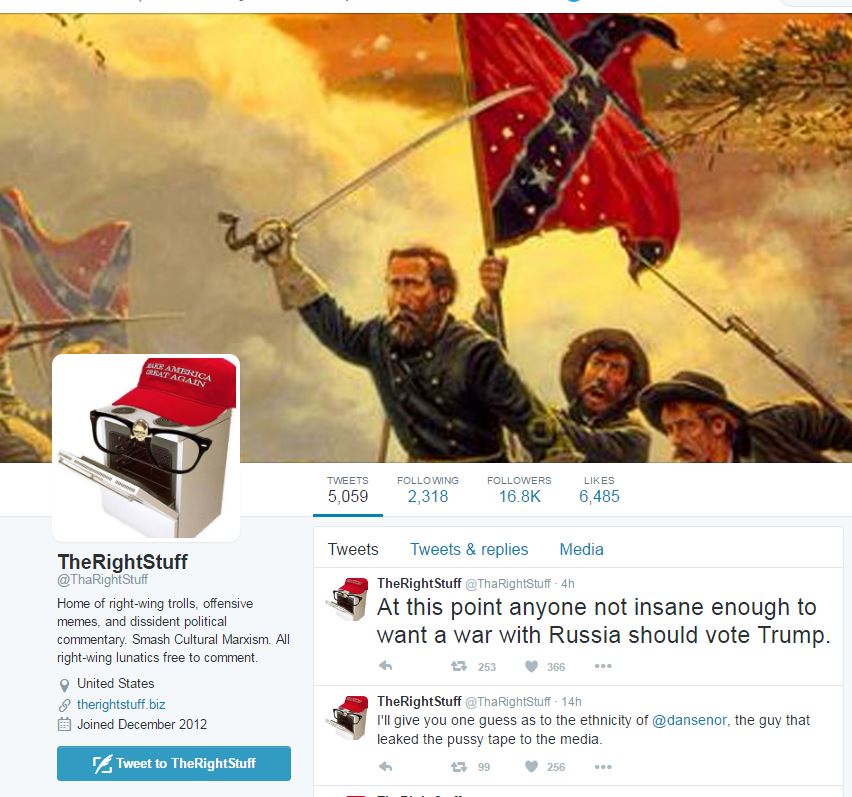Viewport: 852px width, 797px height.
Task: Switch to Tweets & replies tab
Action: point(469,549)
